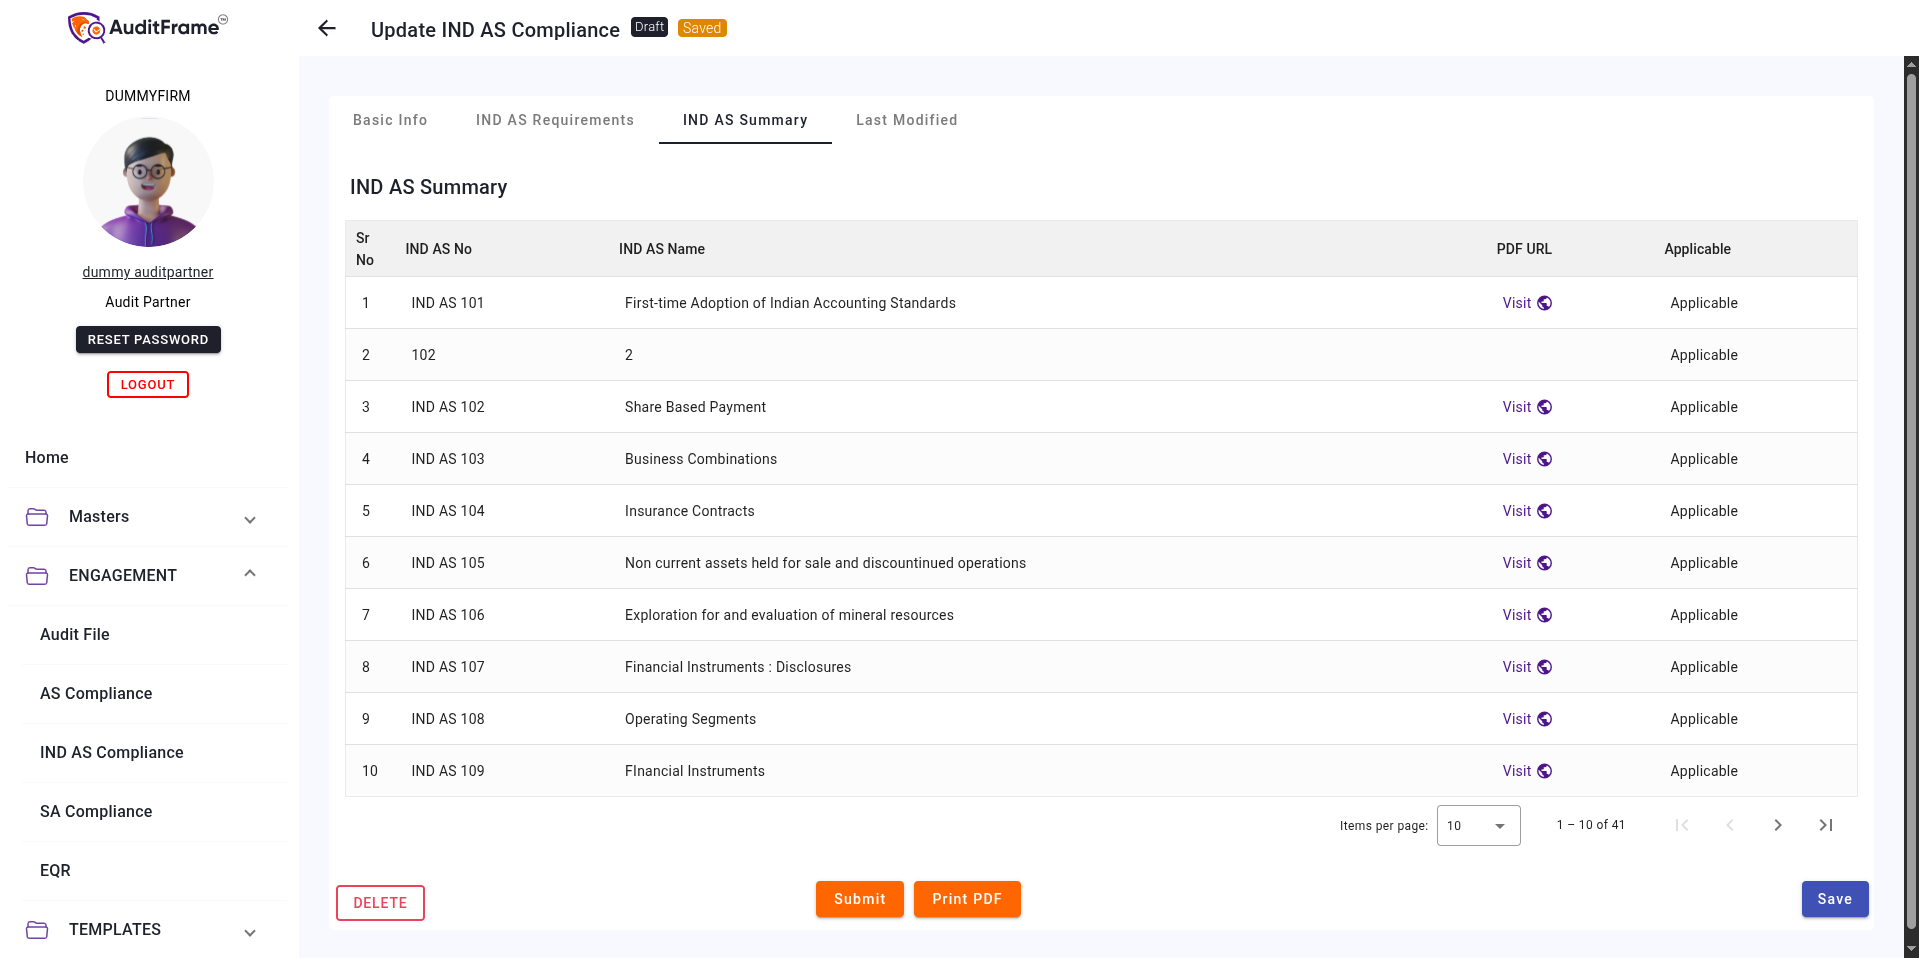The height and width of the screenshot is (958, 1919).
Task: Click the AuditFrame logo
Action: click(x=148, y=28)
